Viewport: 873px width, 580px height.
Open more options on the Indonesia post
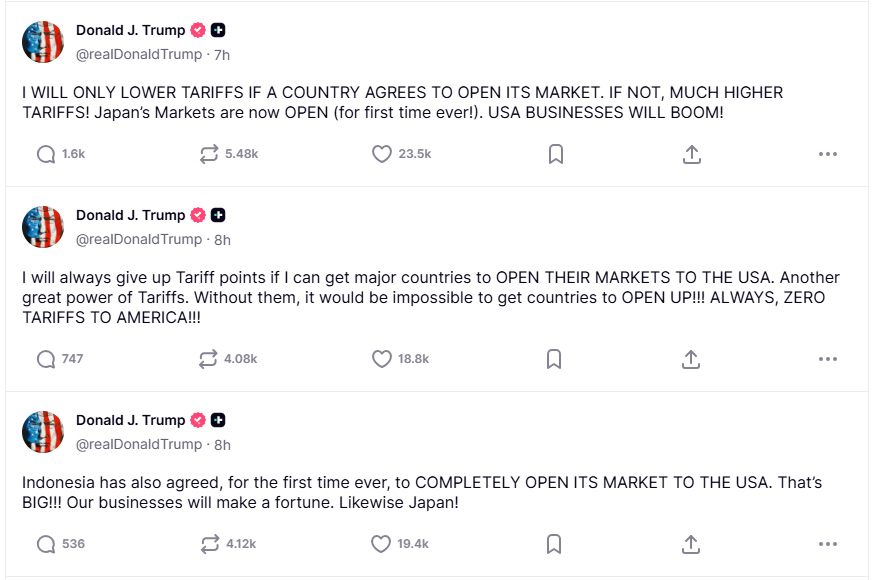coord(827,544)
